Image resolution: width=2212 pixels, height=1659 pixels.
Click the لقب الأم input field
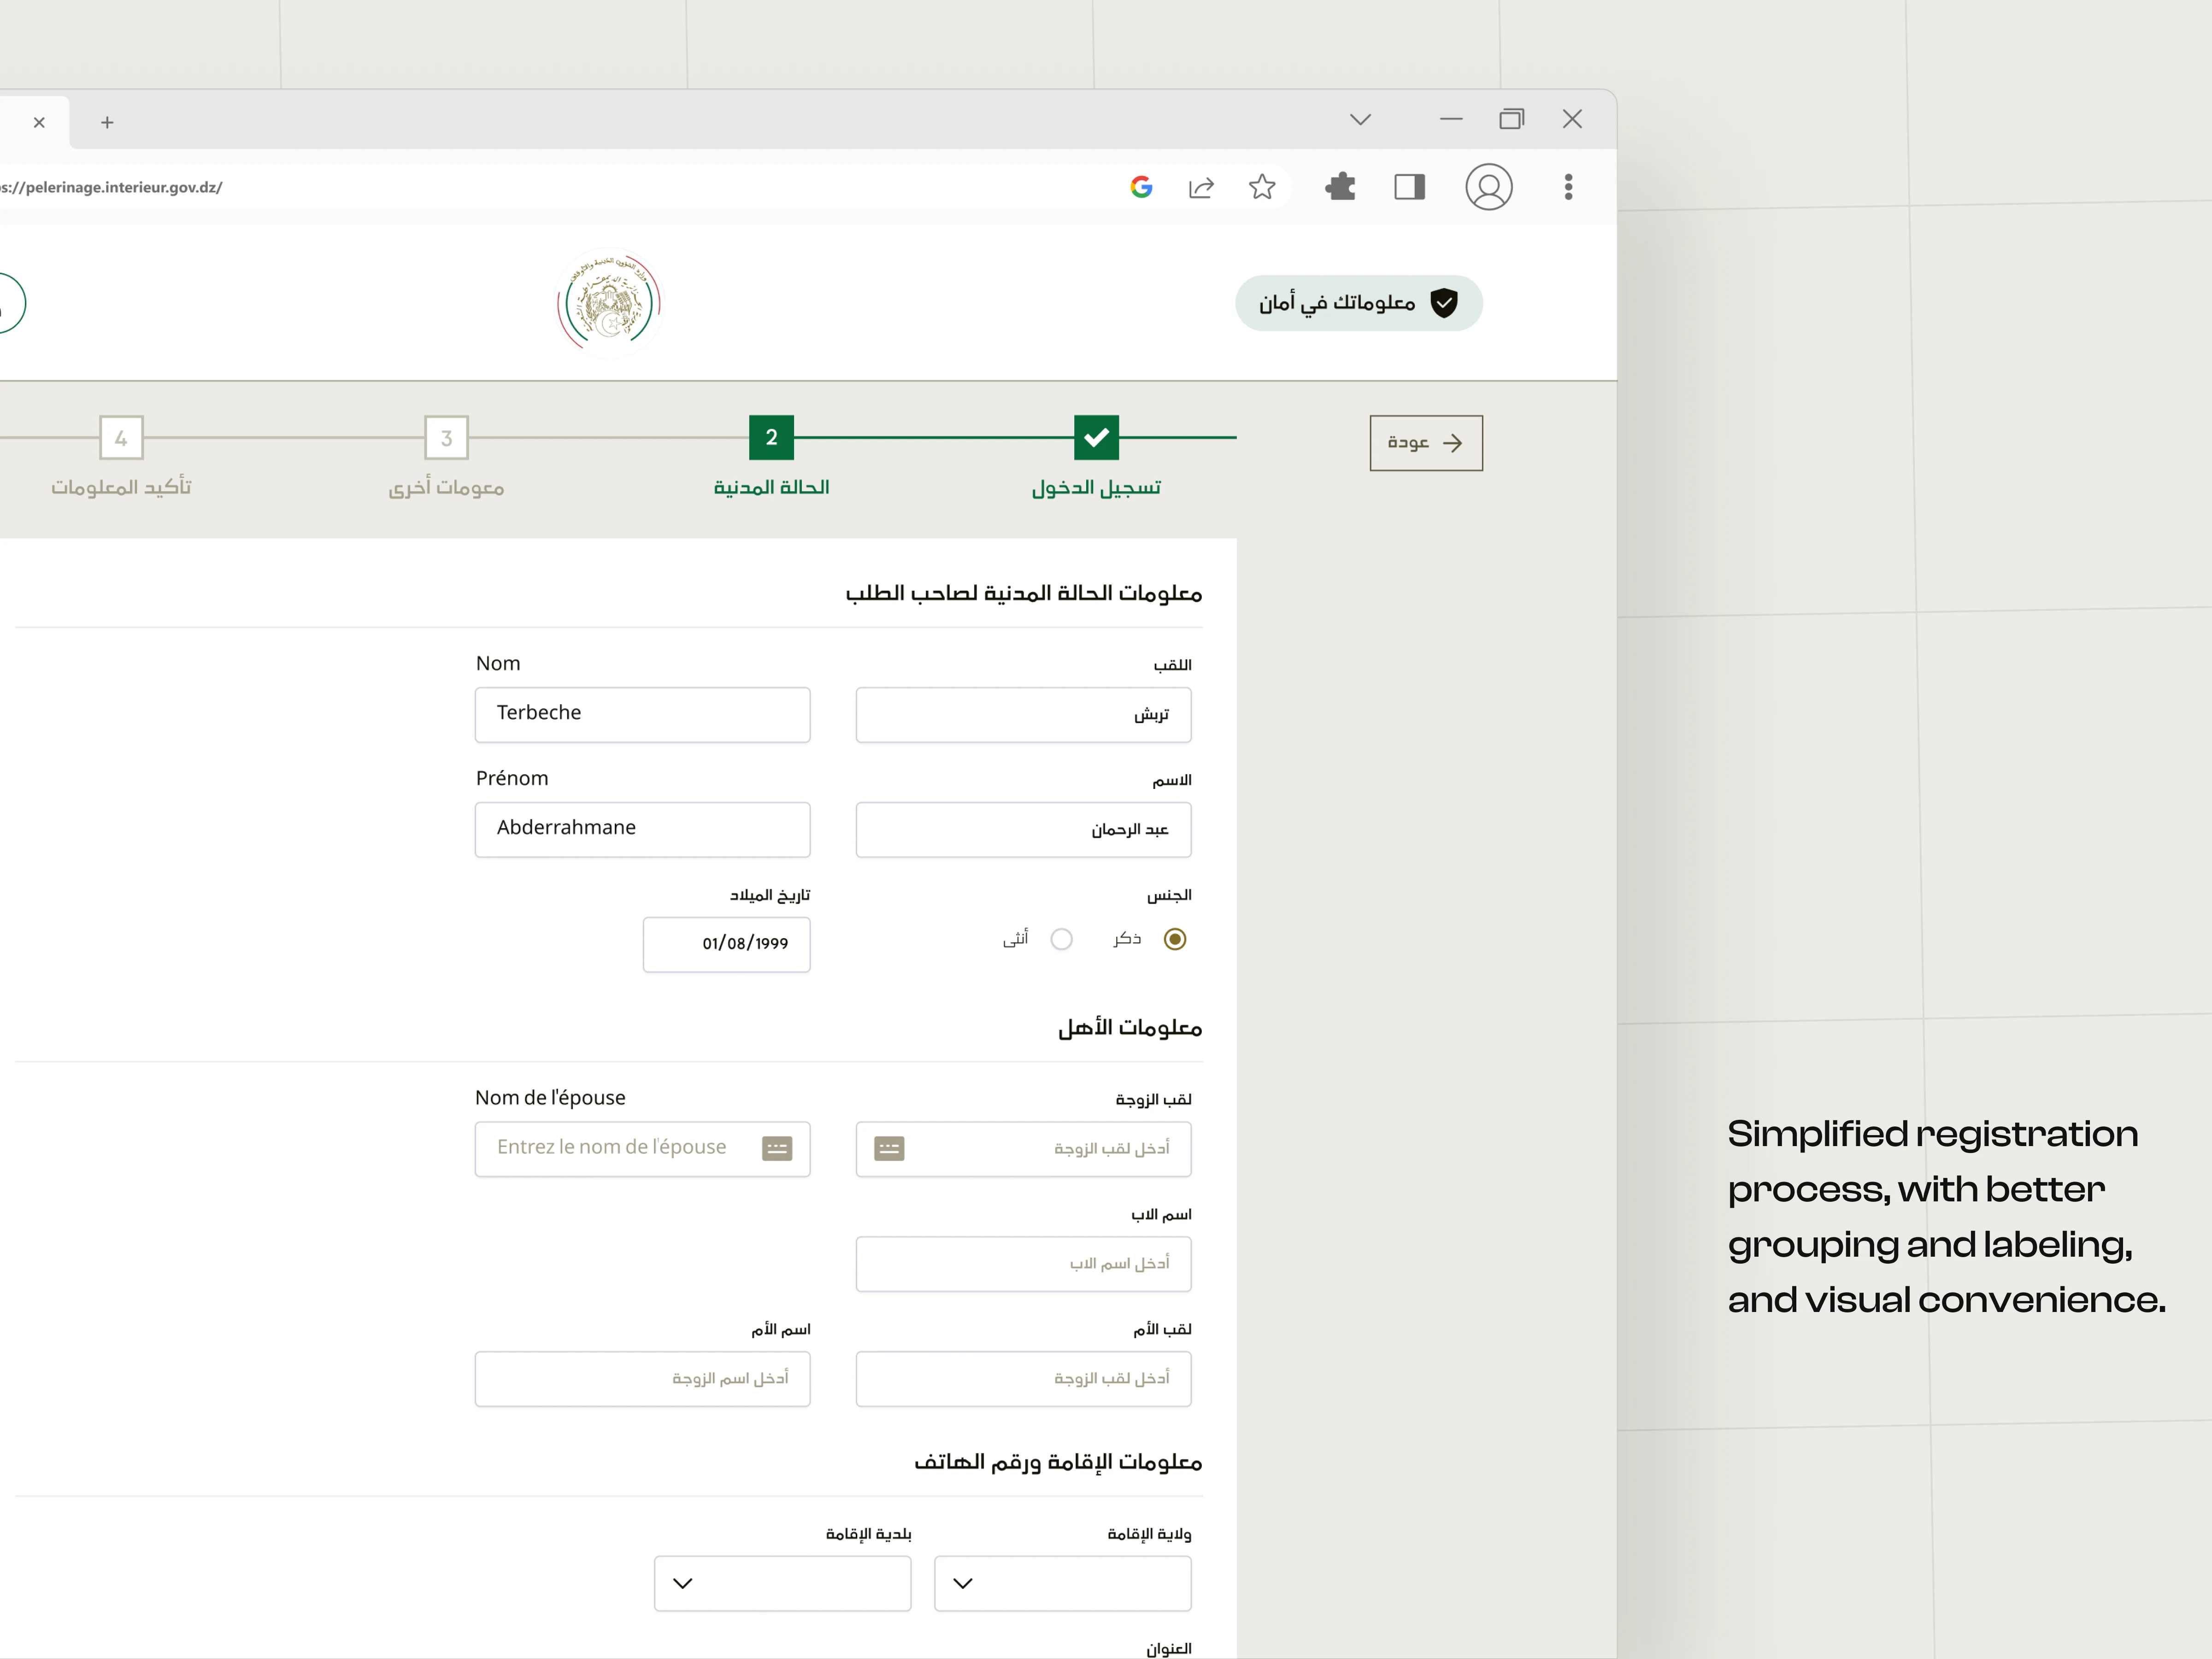click(1023, 1379)
